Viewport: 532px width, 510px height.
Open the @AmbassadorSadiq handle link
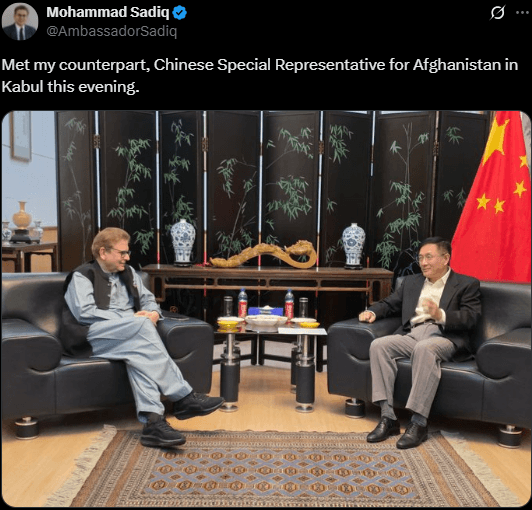click(x=112, y=31)
